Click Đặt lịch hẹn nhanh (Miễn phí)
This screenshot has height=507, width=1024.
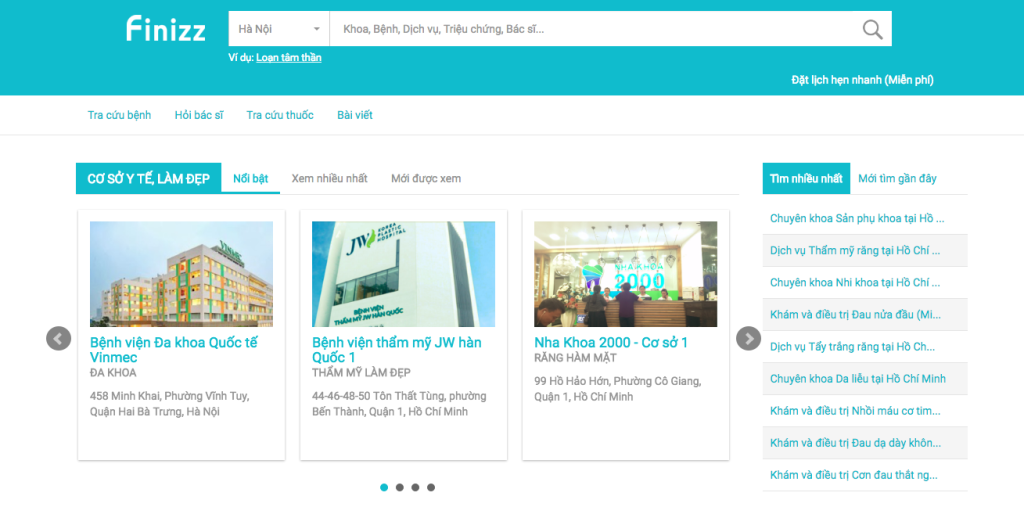tap(863, 80)
